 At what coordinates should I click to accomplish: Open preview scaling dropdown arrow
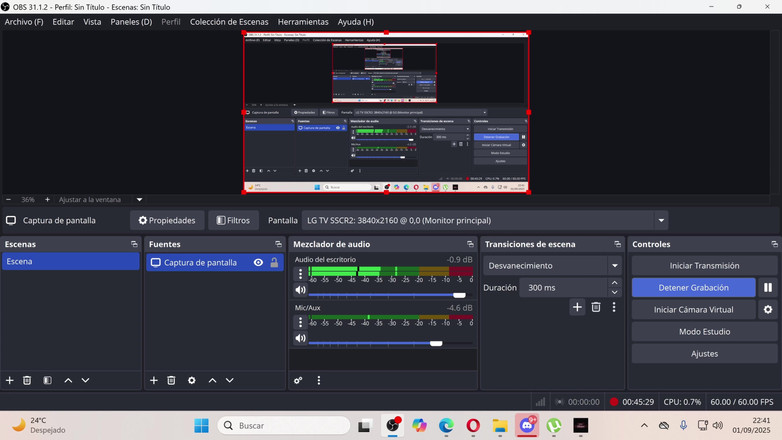click(x=140, y=200)
